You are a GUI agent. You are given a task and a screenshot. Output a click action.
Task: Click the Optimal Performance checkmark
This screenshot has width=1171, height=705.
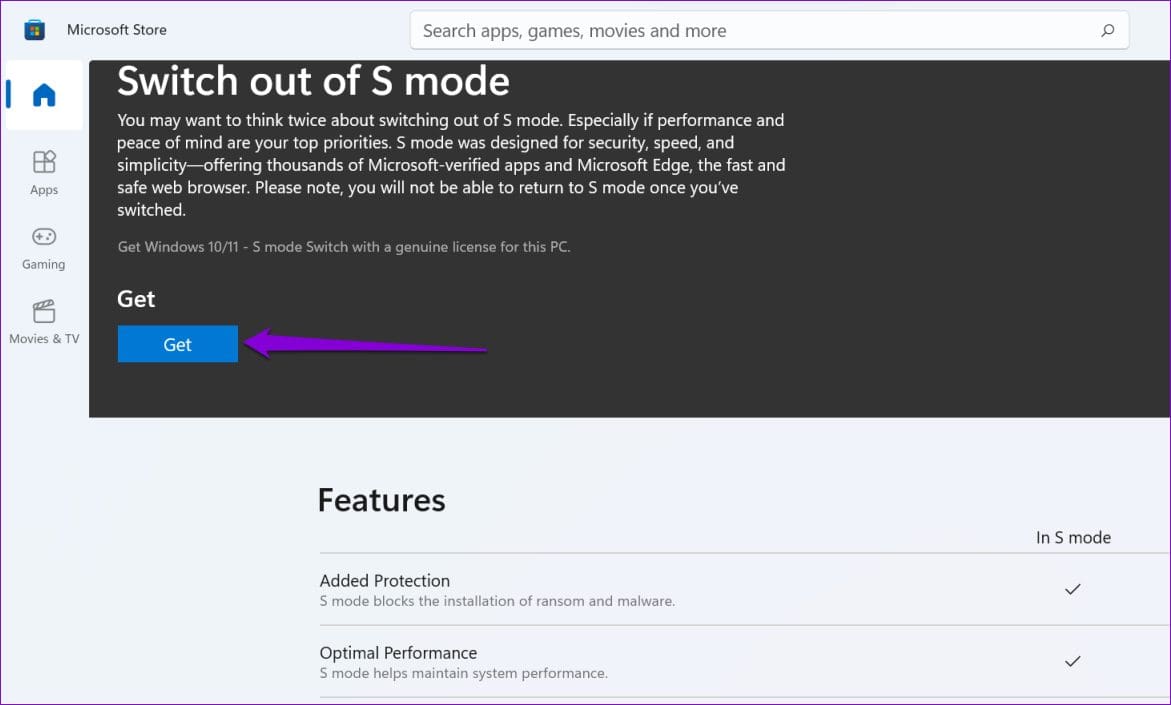[1072, 661]
